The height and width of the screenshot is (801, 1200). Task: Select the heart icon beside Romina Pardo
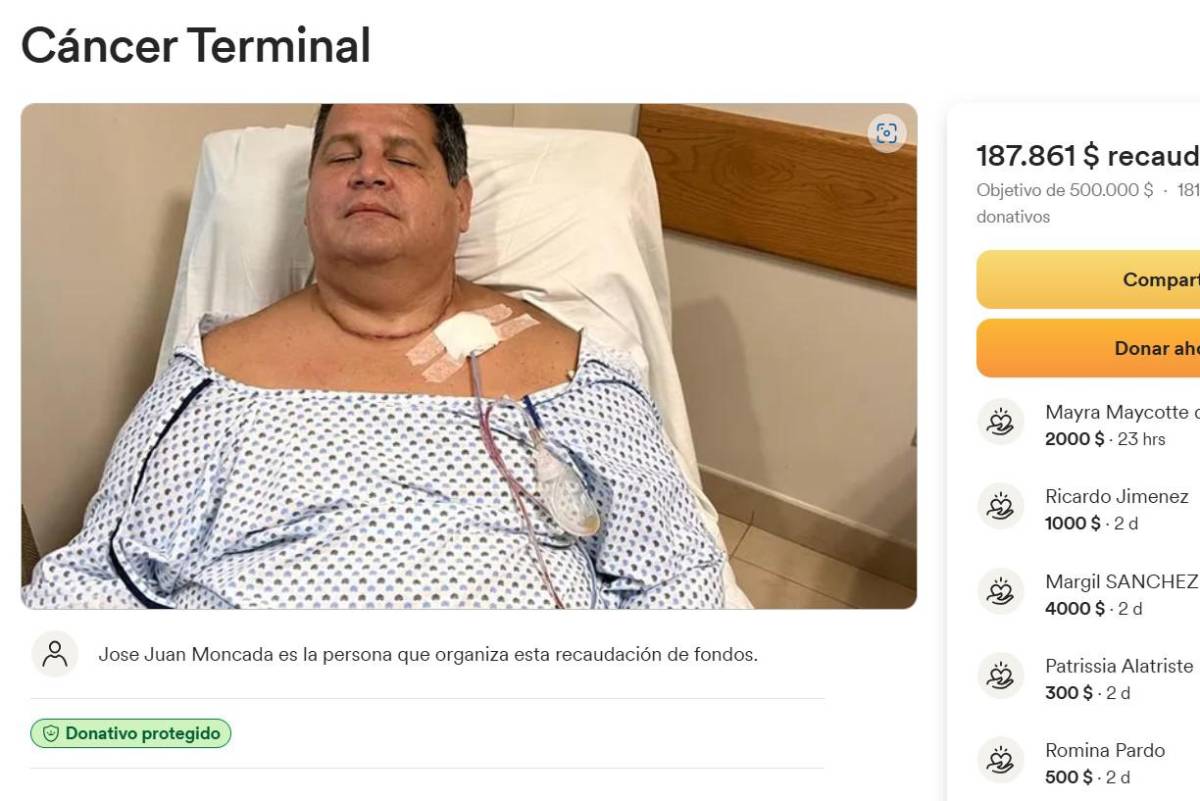(x=1000, y=761)
